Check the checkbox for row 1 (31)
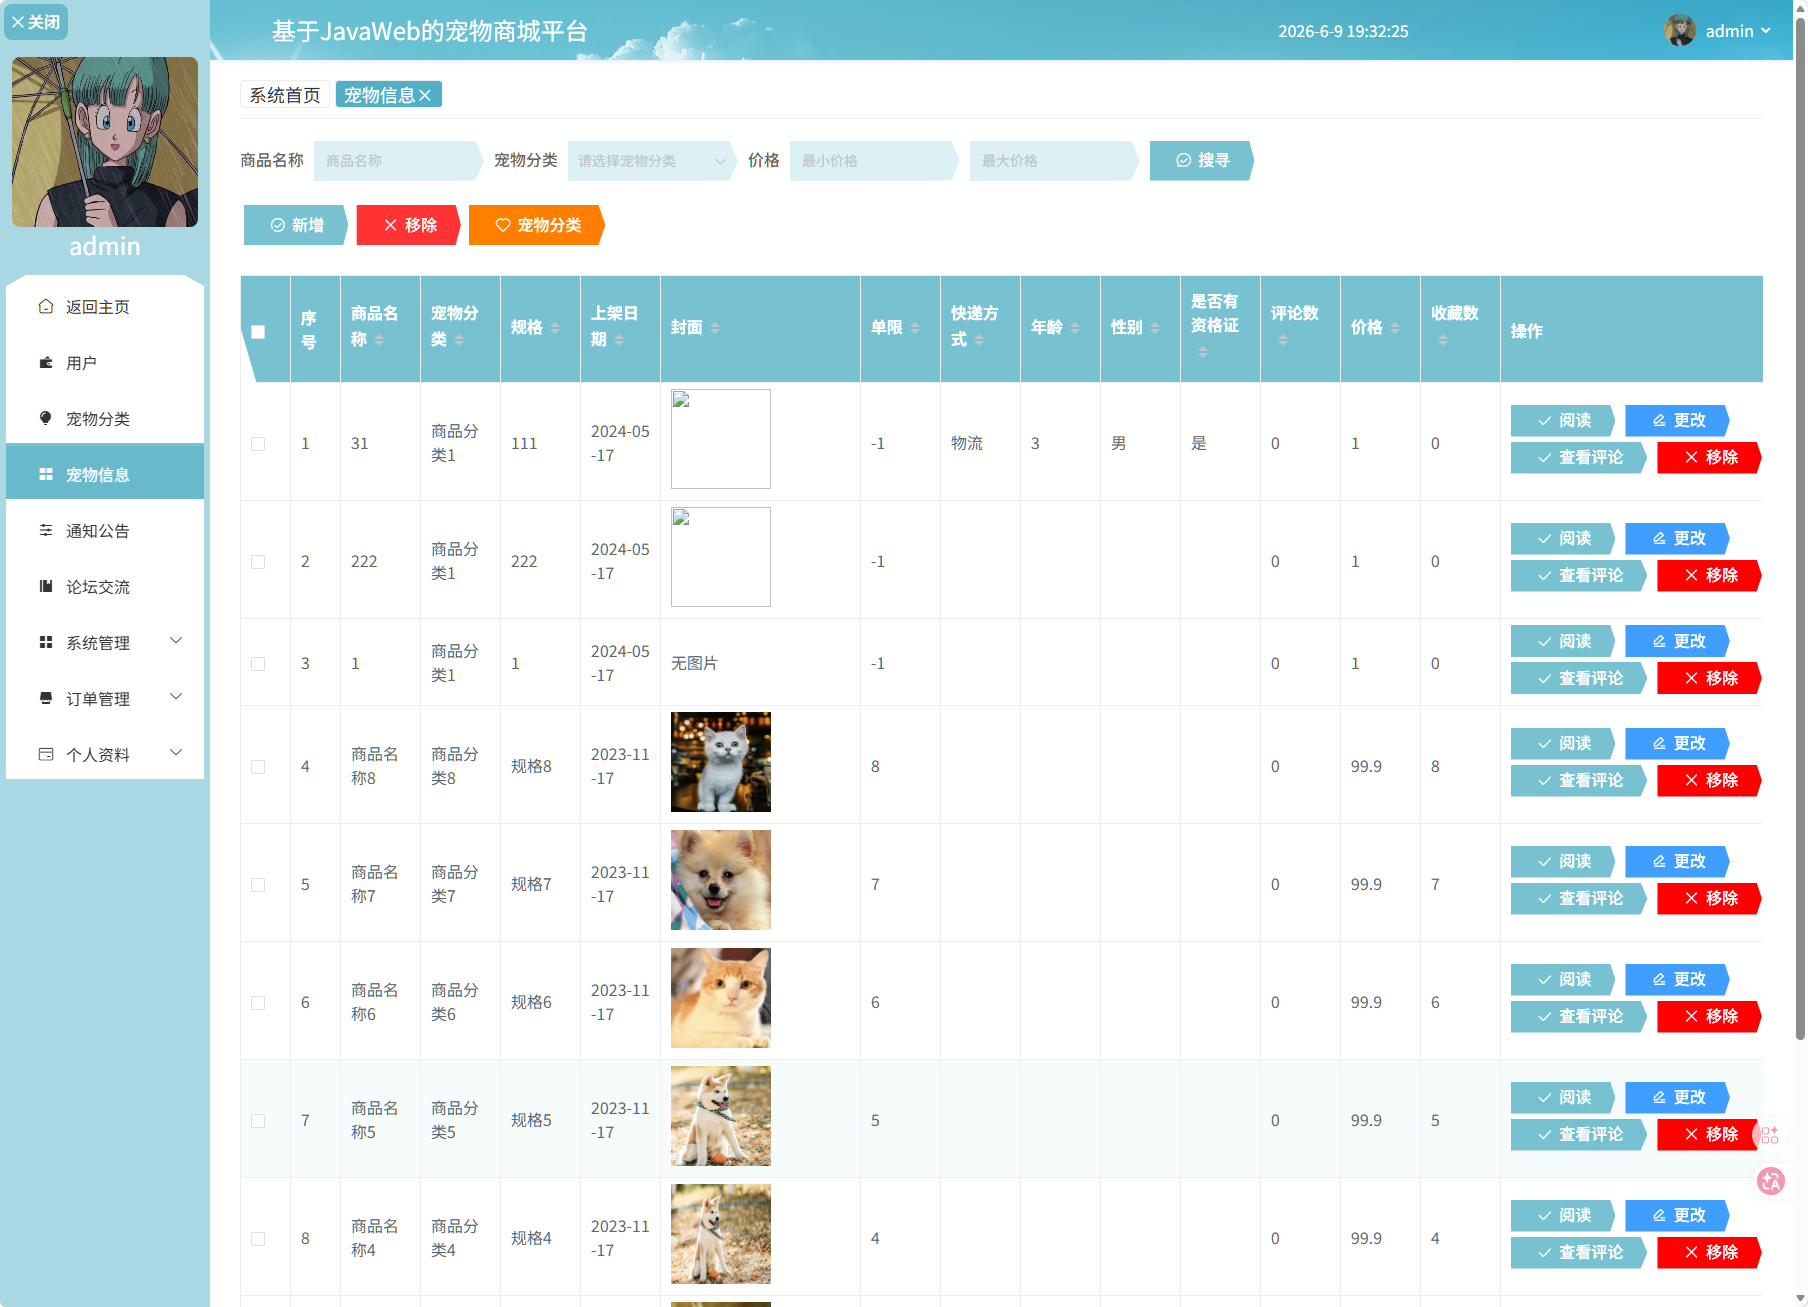 [x=258, y=444]
